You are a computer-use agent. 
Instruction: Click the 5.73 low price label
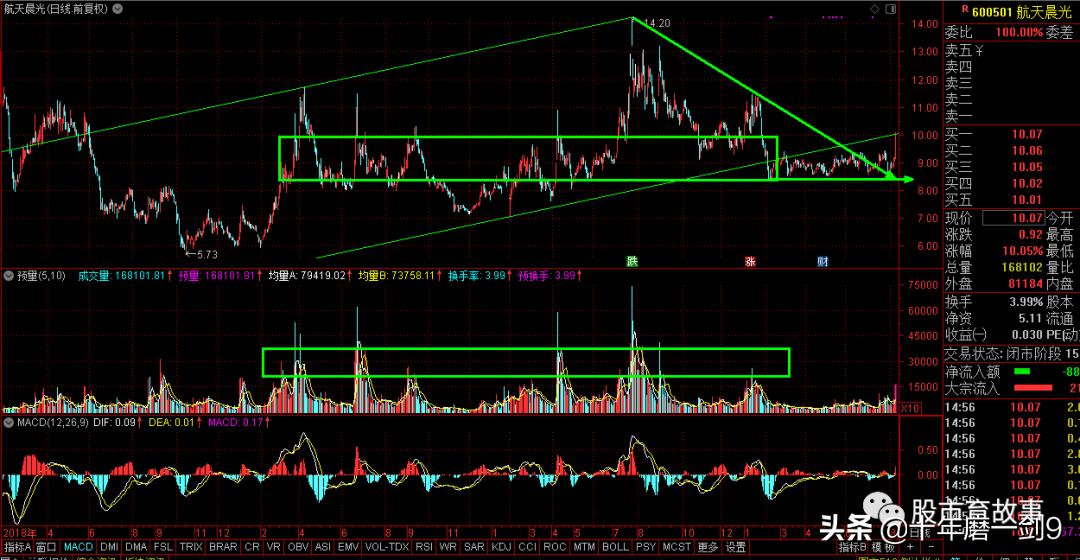point(206,254)
